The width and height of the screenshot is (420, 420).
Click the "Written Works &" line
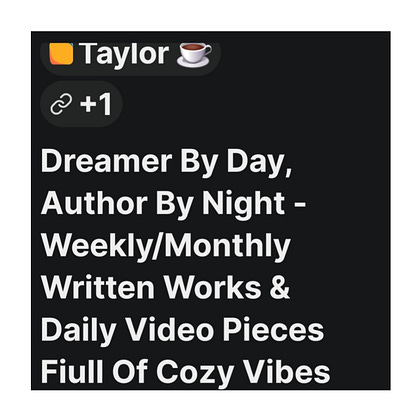165,287
